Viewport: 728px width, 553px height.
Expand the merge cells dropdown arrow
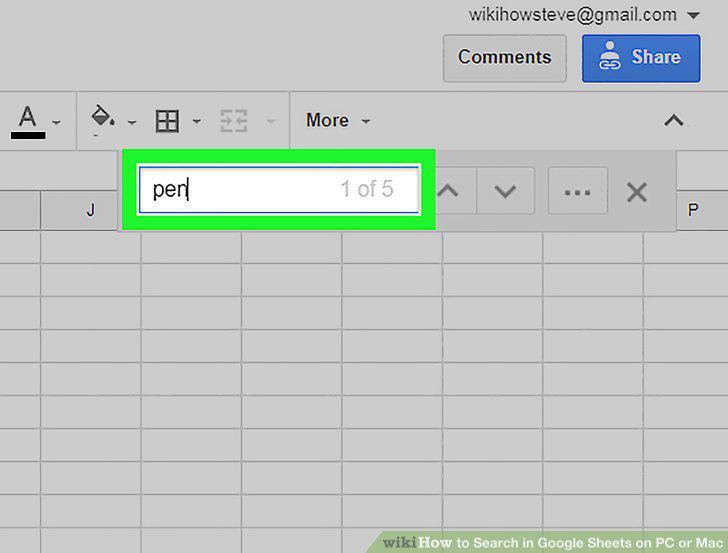click(271, 122)
